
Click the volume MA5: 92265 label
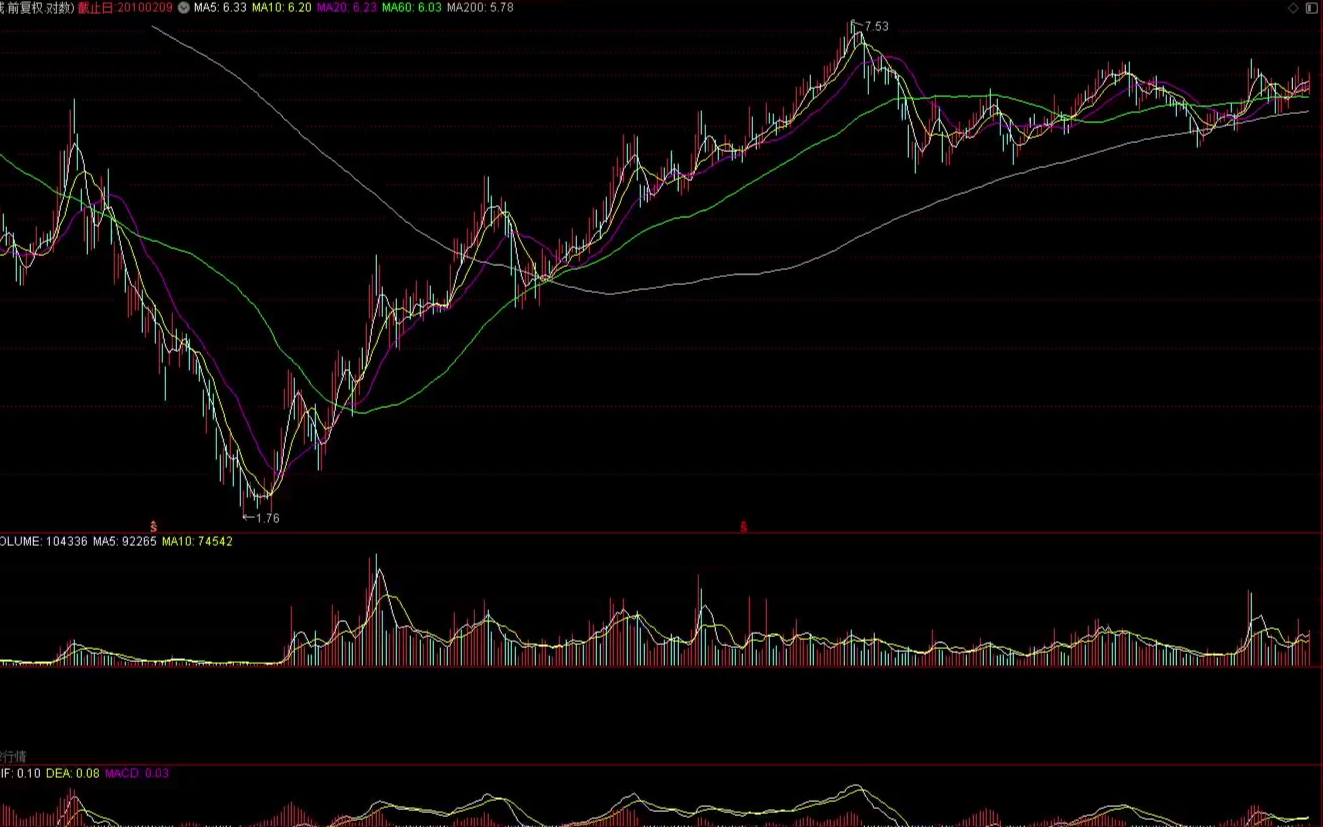click(x=125, y=542)
